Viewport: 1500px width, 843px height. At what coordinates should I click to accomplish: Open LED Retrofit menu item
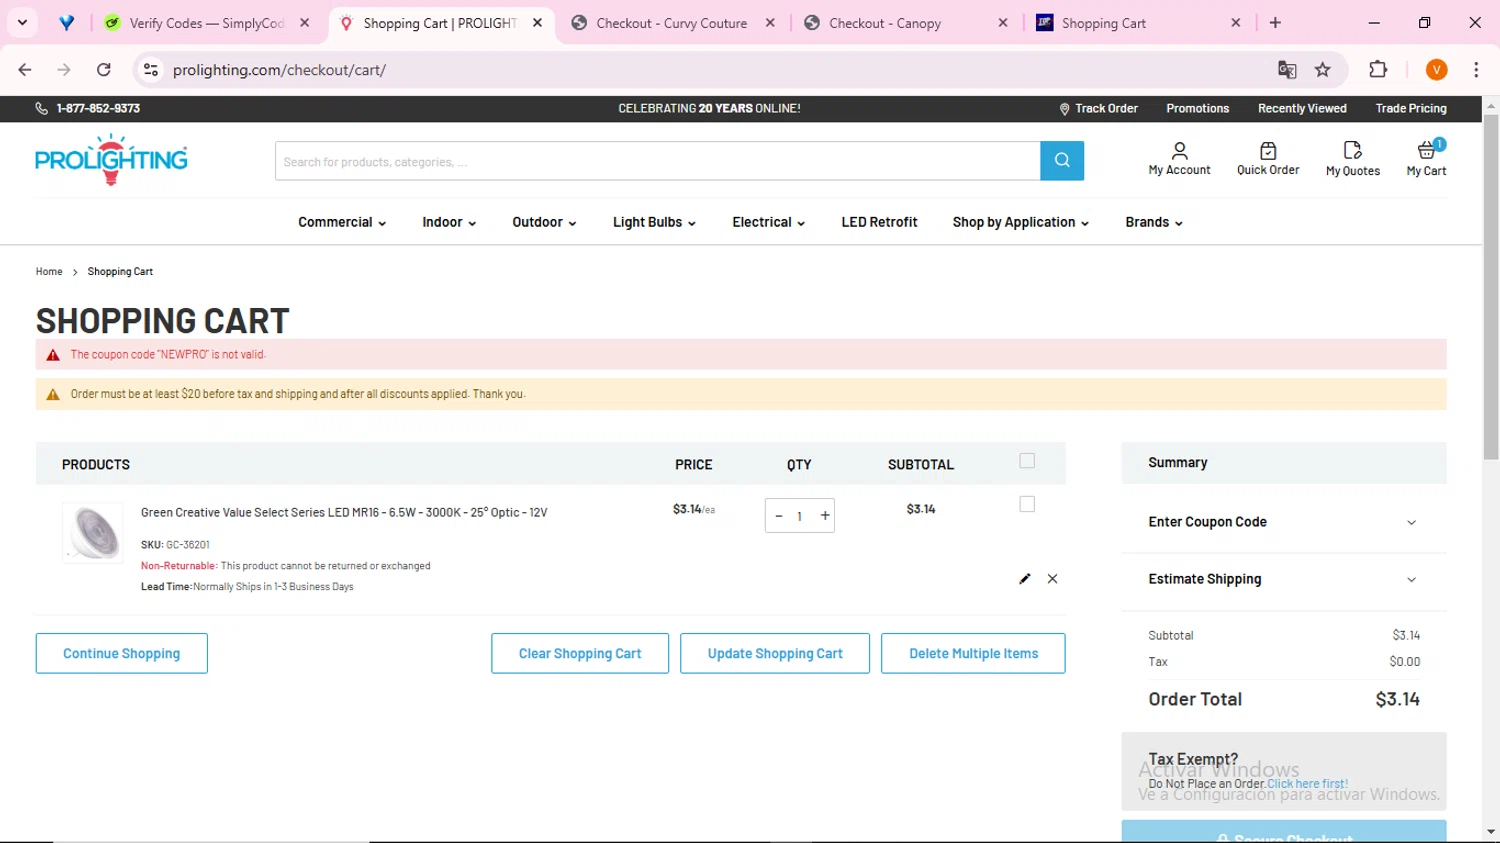pyautogui.click(x=879, y=222)
